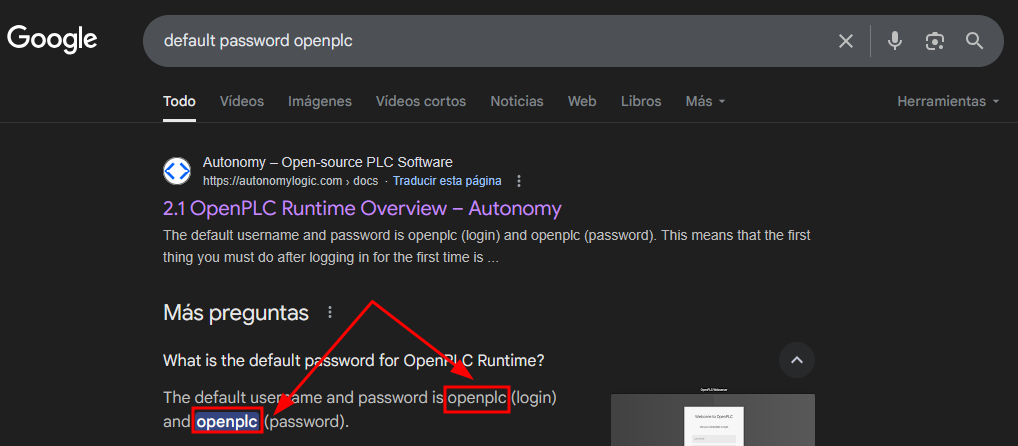Click Traducir esta página link

447,181
